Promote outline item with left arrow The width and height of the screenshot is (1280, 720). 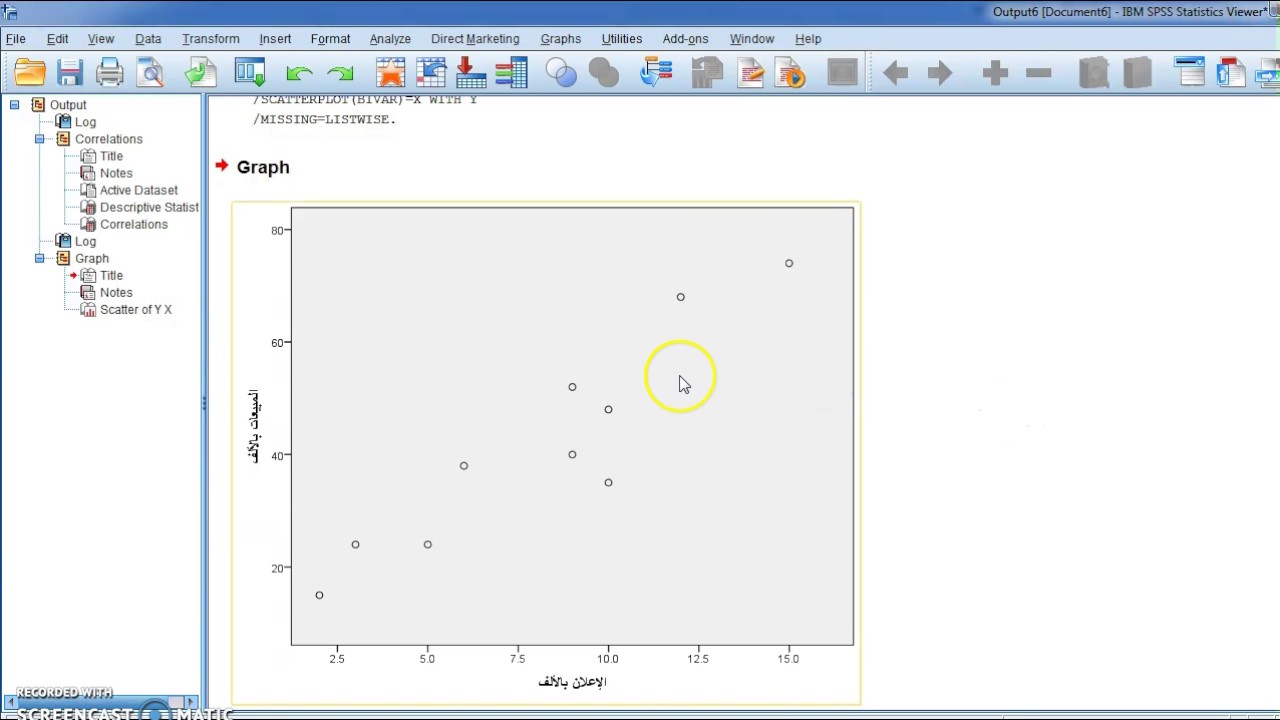[x=896, y=73]
